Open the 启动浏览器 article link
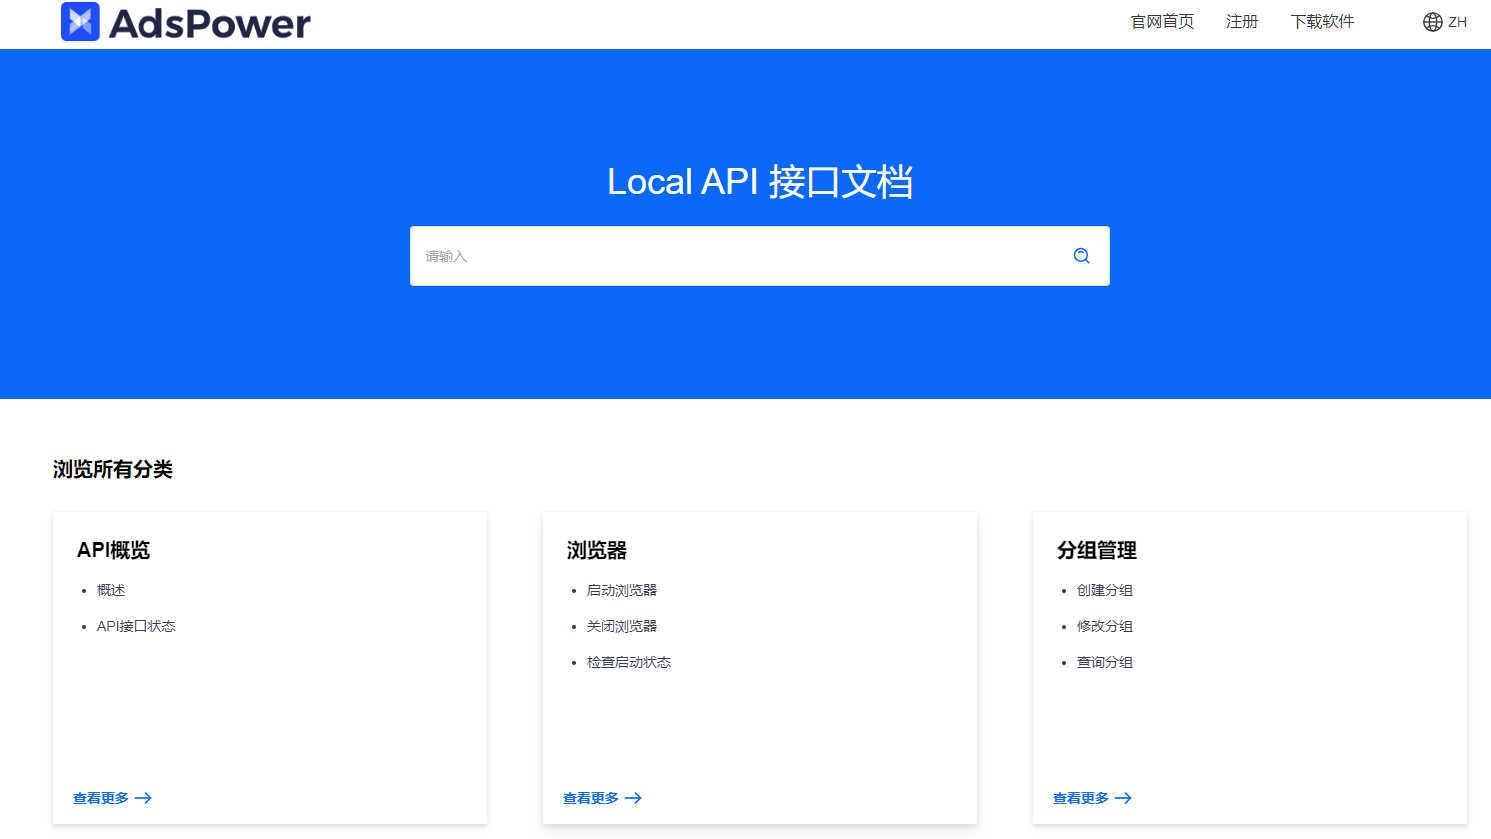This screenshot has height=839, width=1491. tap(622, 590)
